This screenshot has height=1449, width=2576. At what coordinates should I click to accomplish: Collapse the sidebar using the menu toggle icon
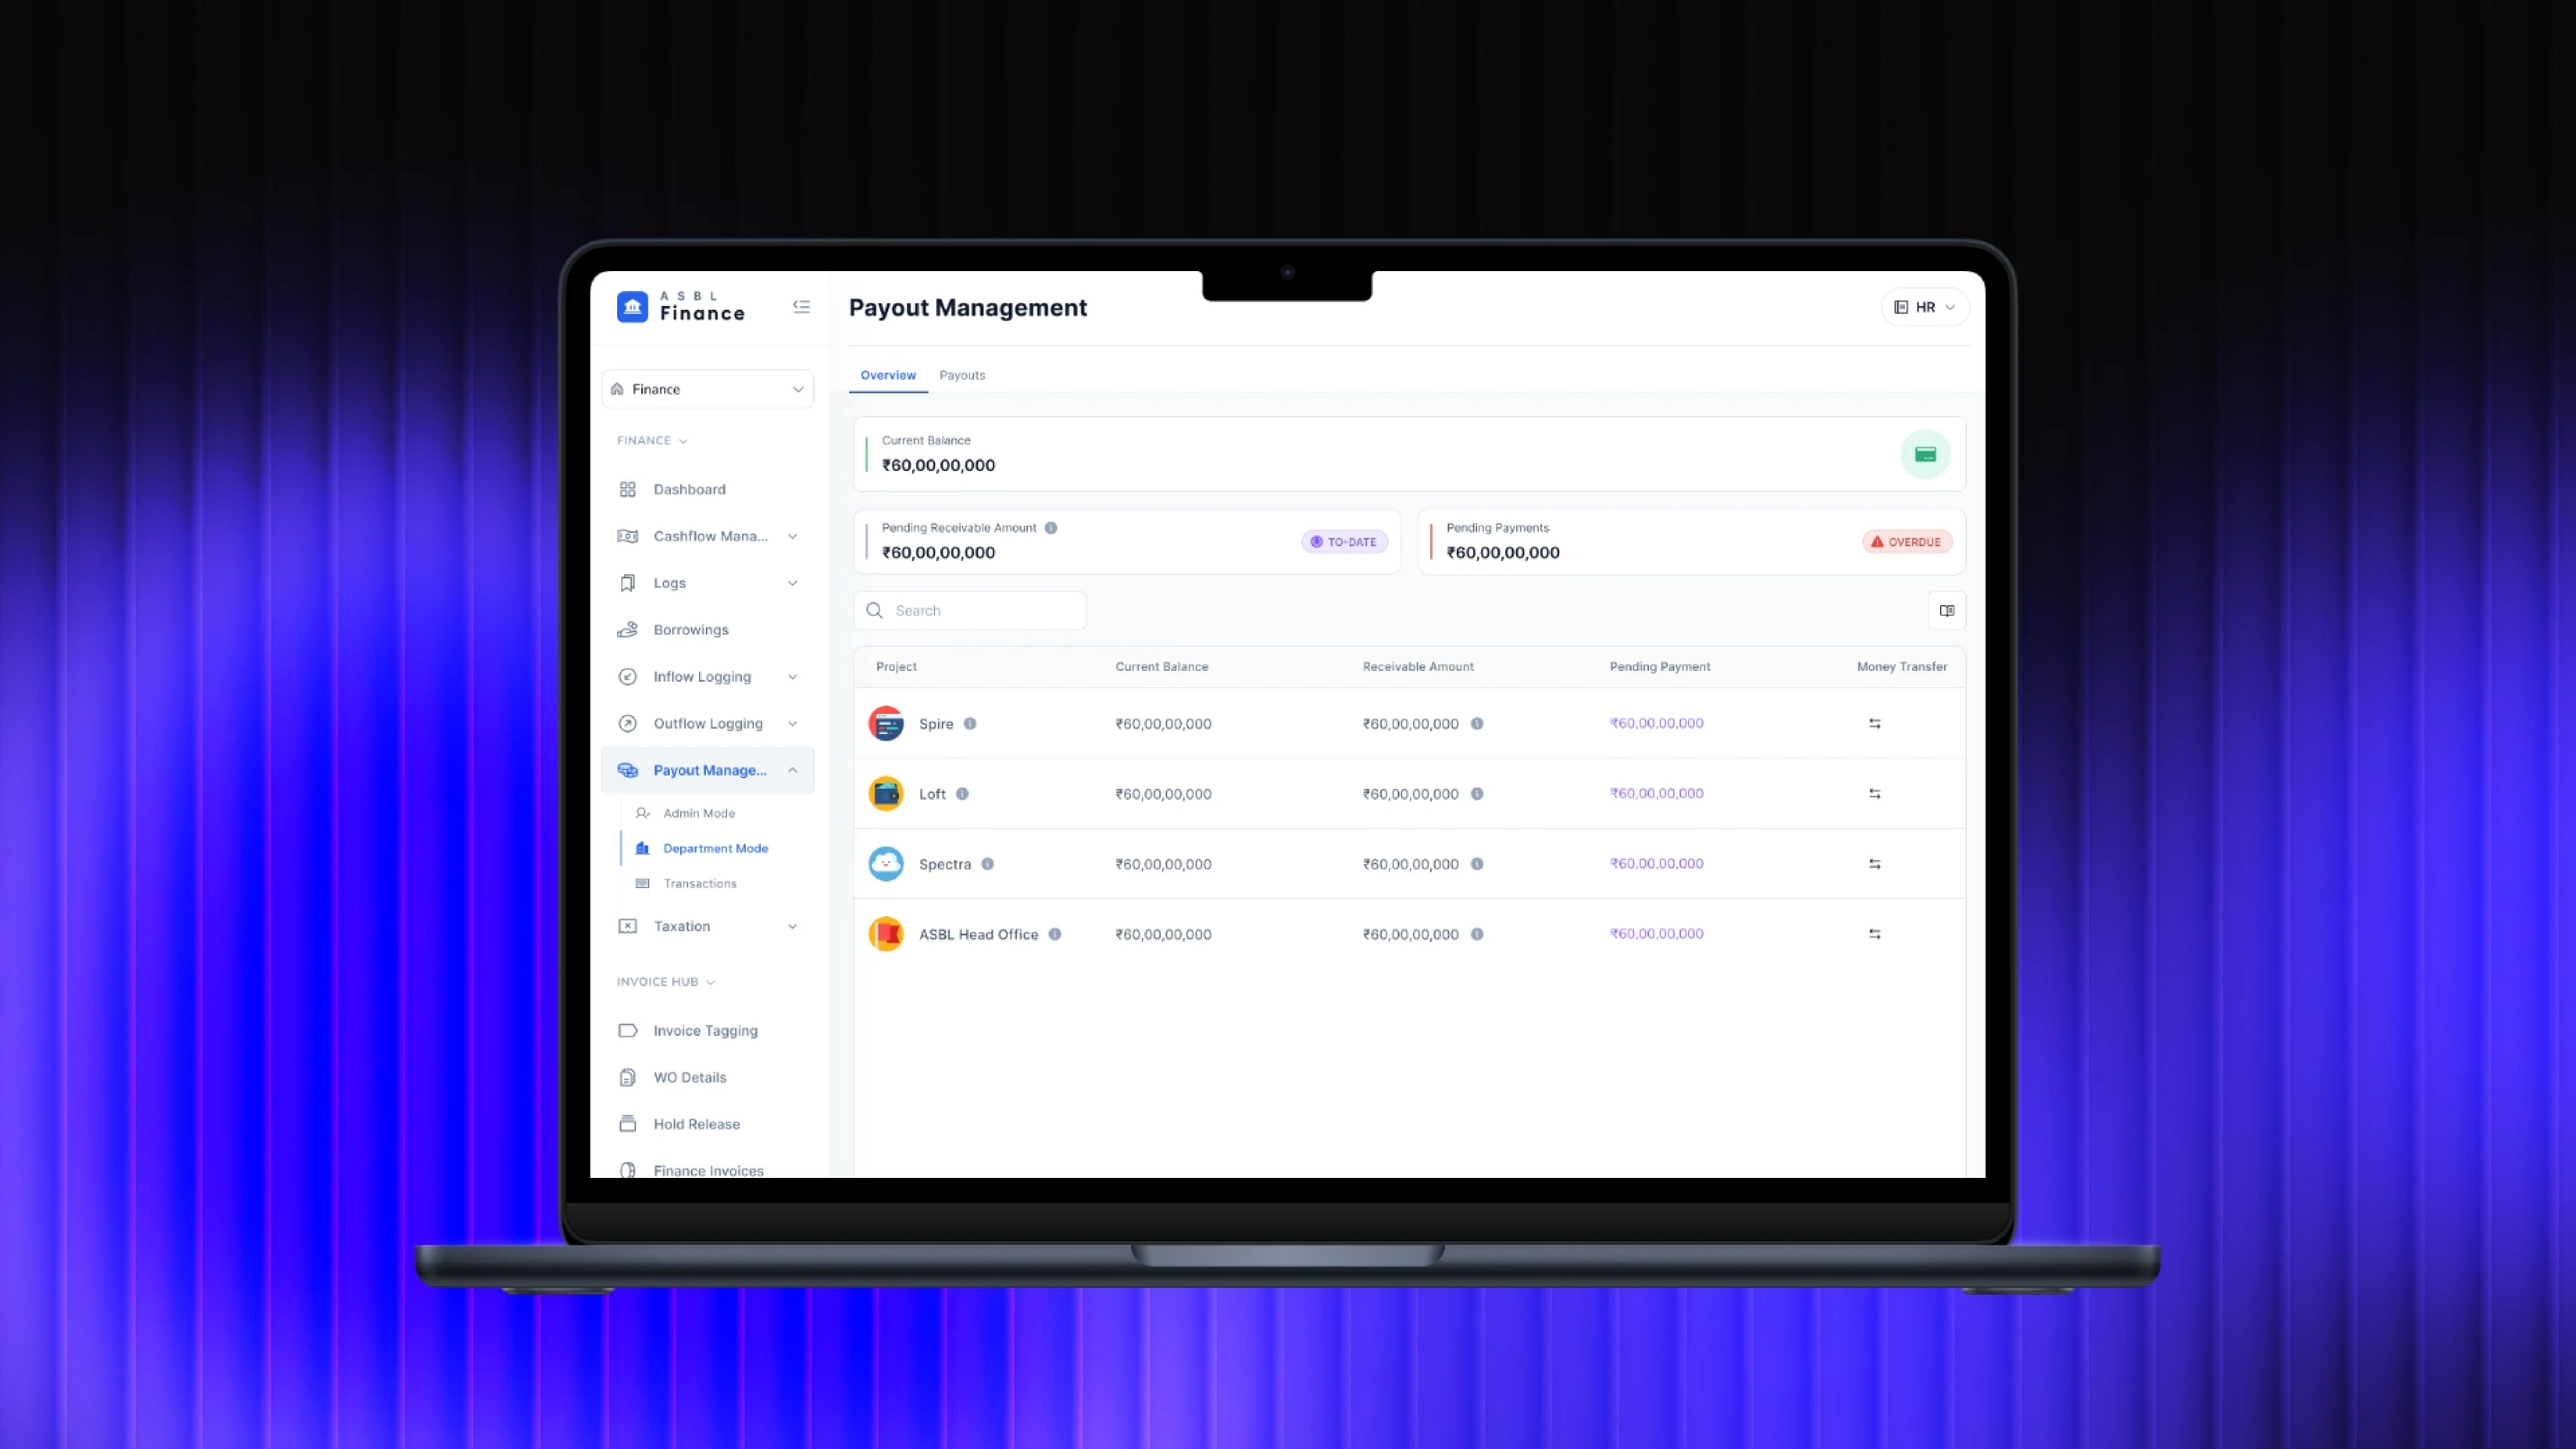tap(801, 307)
